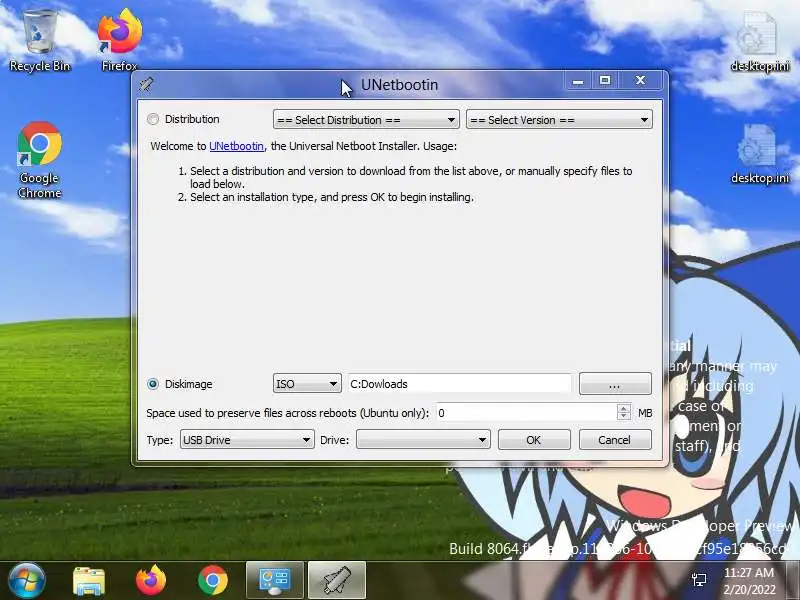Switch to the UNetbootin taskbar button
The image size is (800, 600).
point(337,581)
